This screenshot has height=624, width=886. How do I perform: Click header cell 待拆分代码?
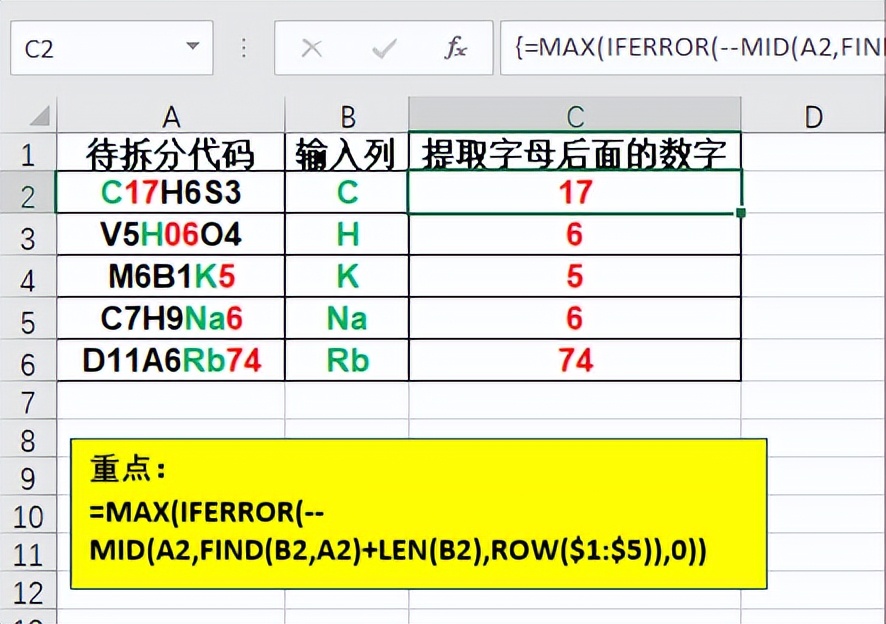(171, 153)
